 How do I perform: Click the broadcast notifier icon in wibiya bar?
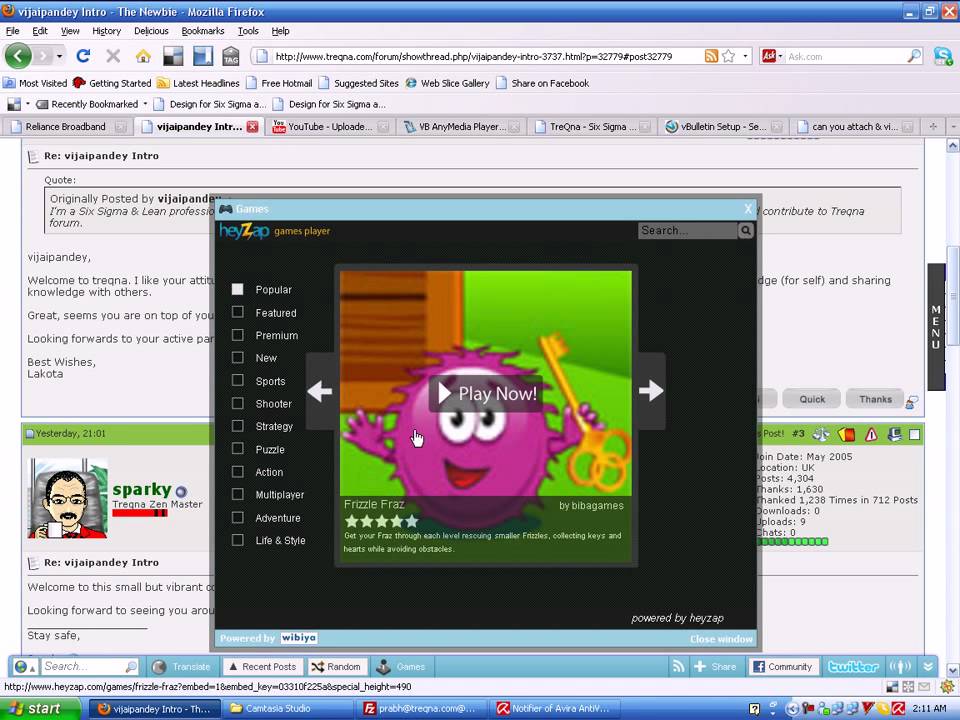click(x=901, y=667)
